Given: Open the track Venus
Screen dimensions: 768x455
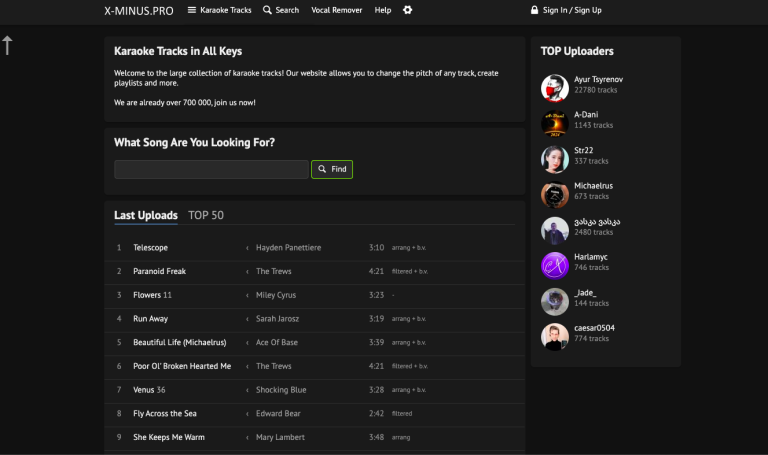Looking at the screenshot, I should click(x=144, y=389).
